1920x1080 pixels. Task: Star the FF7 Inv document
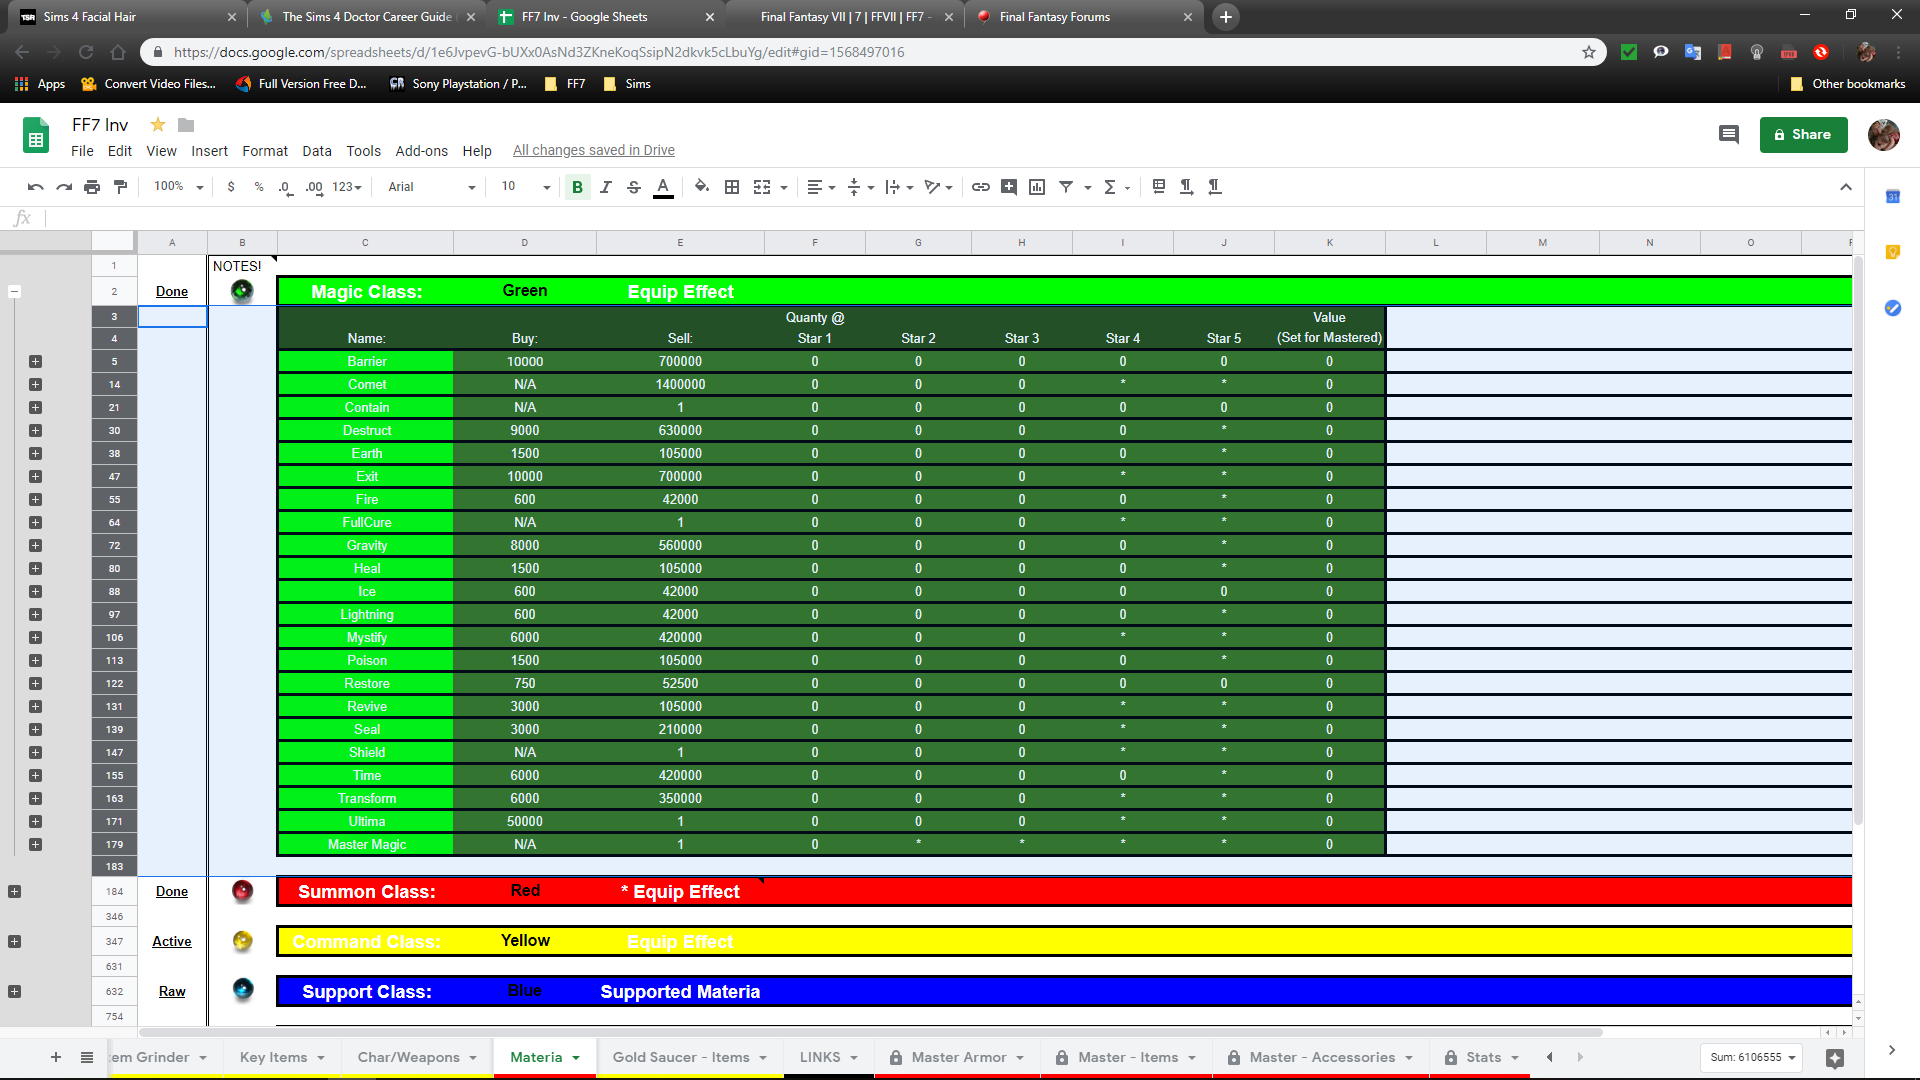point(157,125)
